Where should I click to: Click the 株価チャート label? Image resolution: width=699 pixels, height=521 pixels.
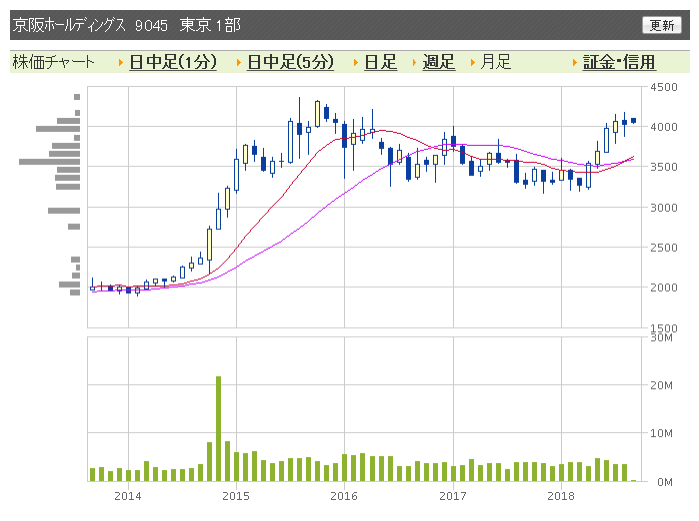pyautogui.click(x=53, y=62)
